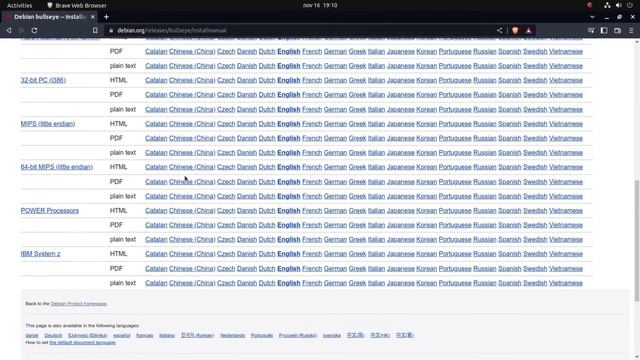640x360 pixels.
Task: Share this page using the share icon
Action: click(500, 30)
